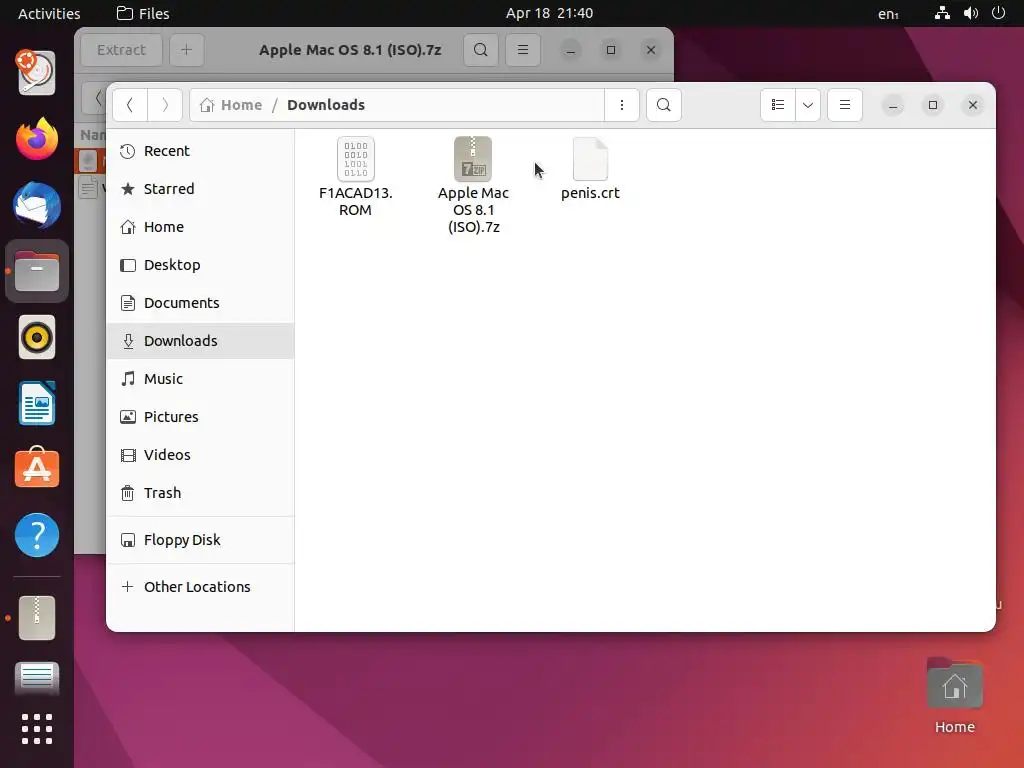
Task: Show applications grid in the dock
Action: 37,729
